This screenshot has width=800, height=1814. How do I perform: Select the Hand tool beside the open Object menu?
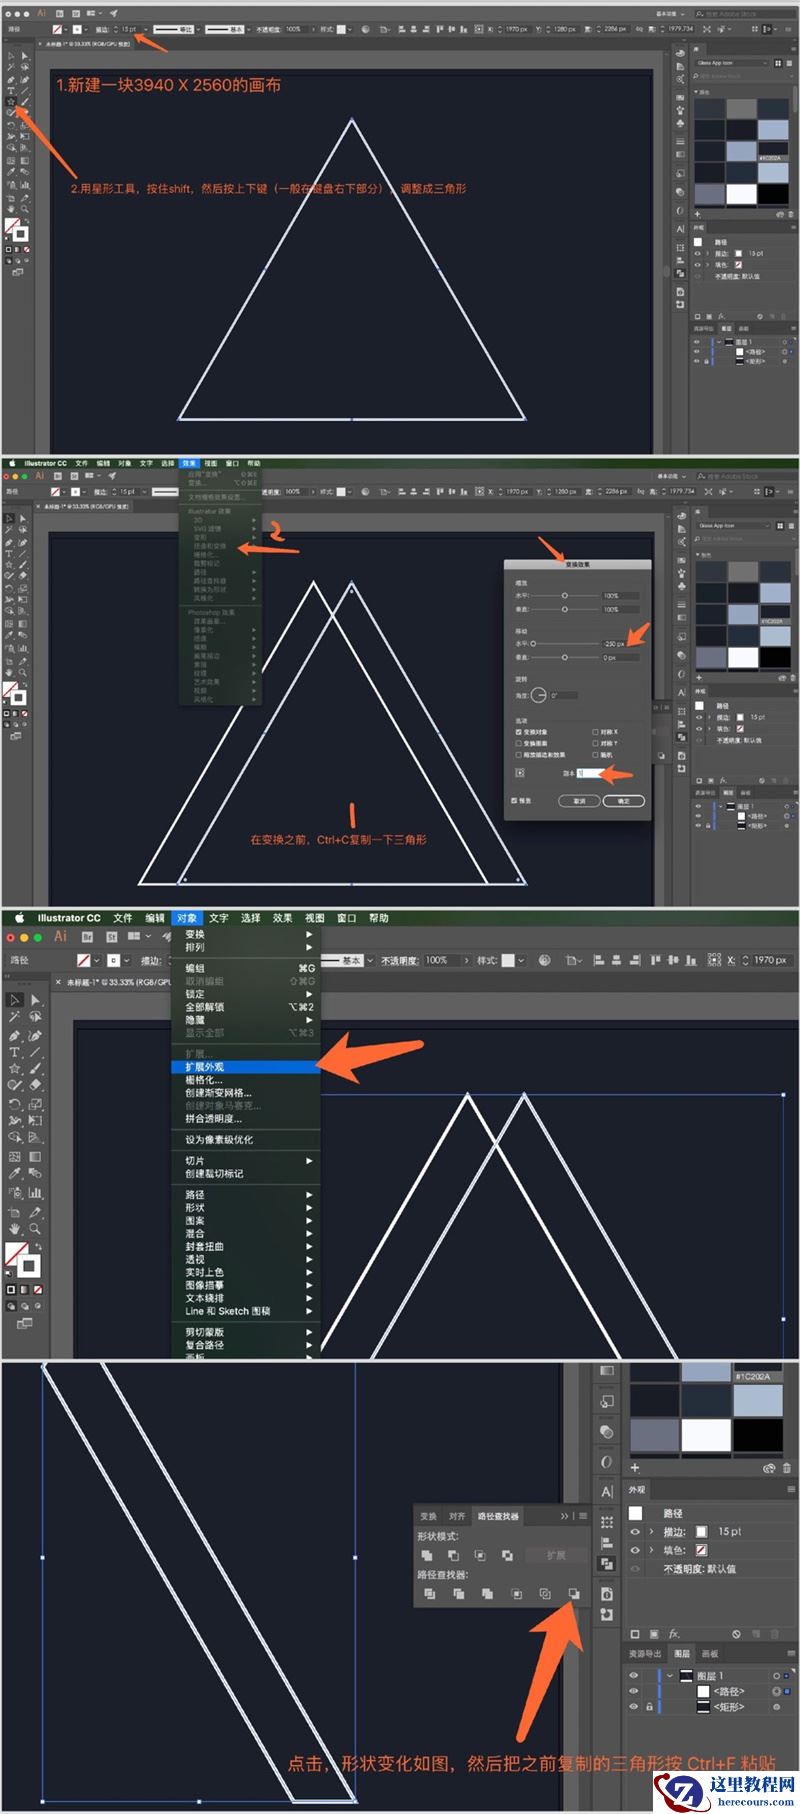click(15, 1228)
